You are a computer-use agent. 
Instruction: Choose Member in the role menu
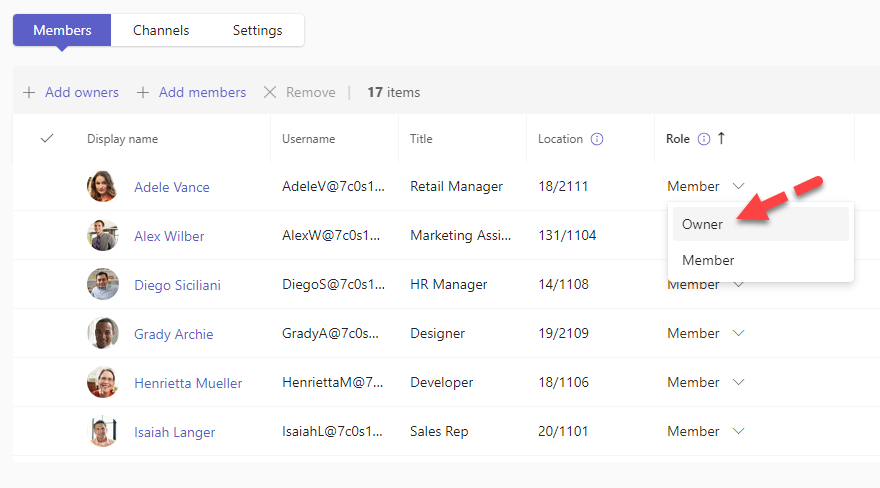(x=760, y=260)
